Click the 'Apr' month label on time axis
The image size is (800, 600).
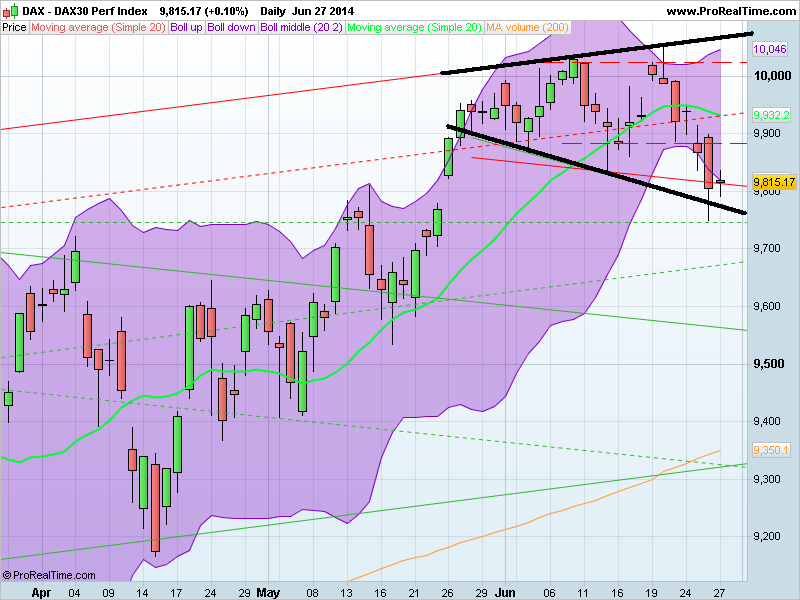41,593
